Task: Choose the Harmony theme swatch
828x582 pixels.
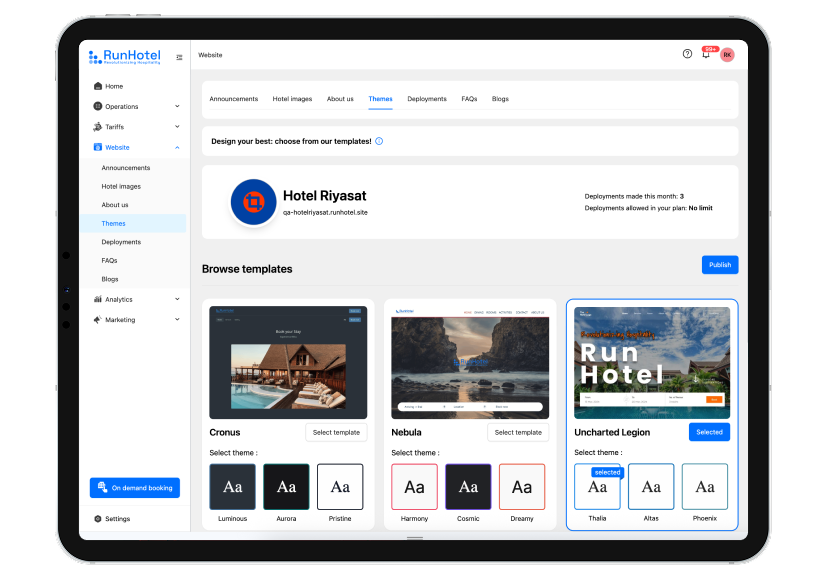Action: (x=415, y=486)
